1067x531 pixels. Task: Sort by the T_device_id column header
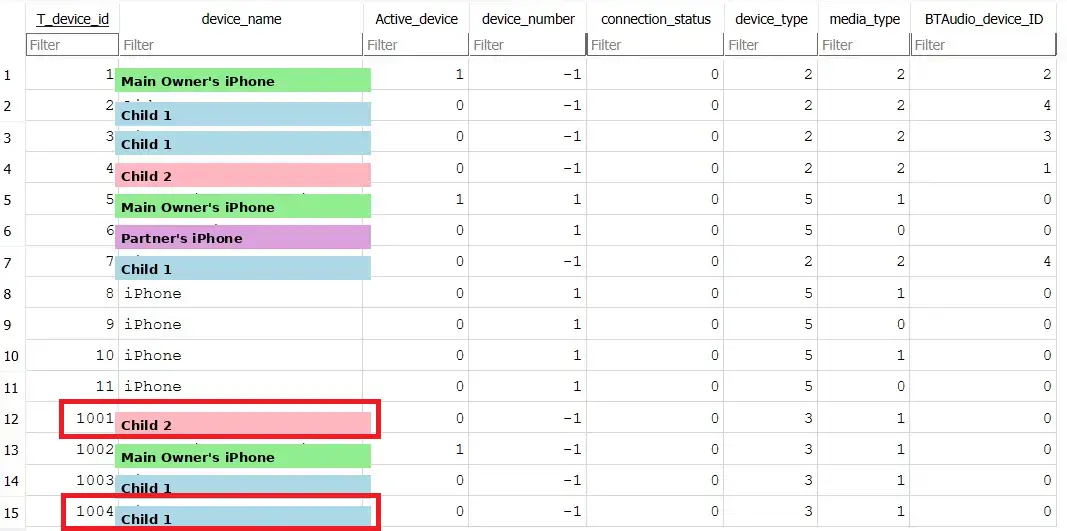tap(72, 19)
